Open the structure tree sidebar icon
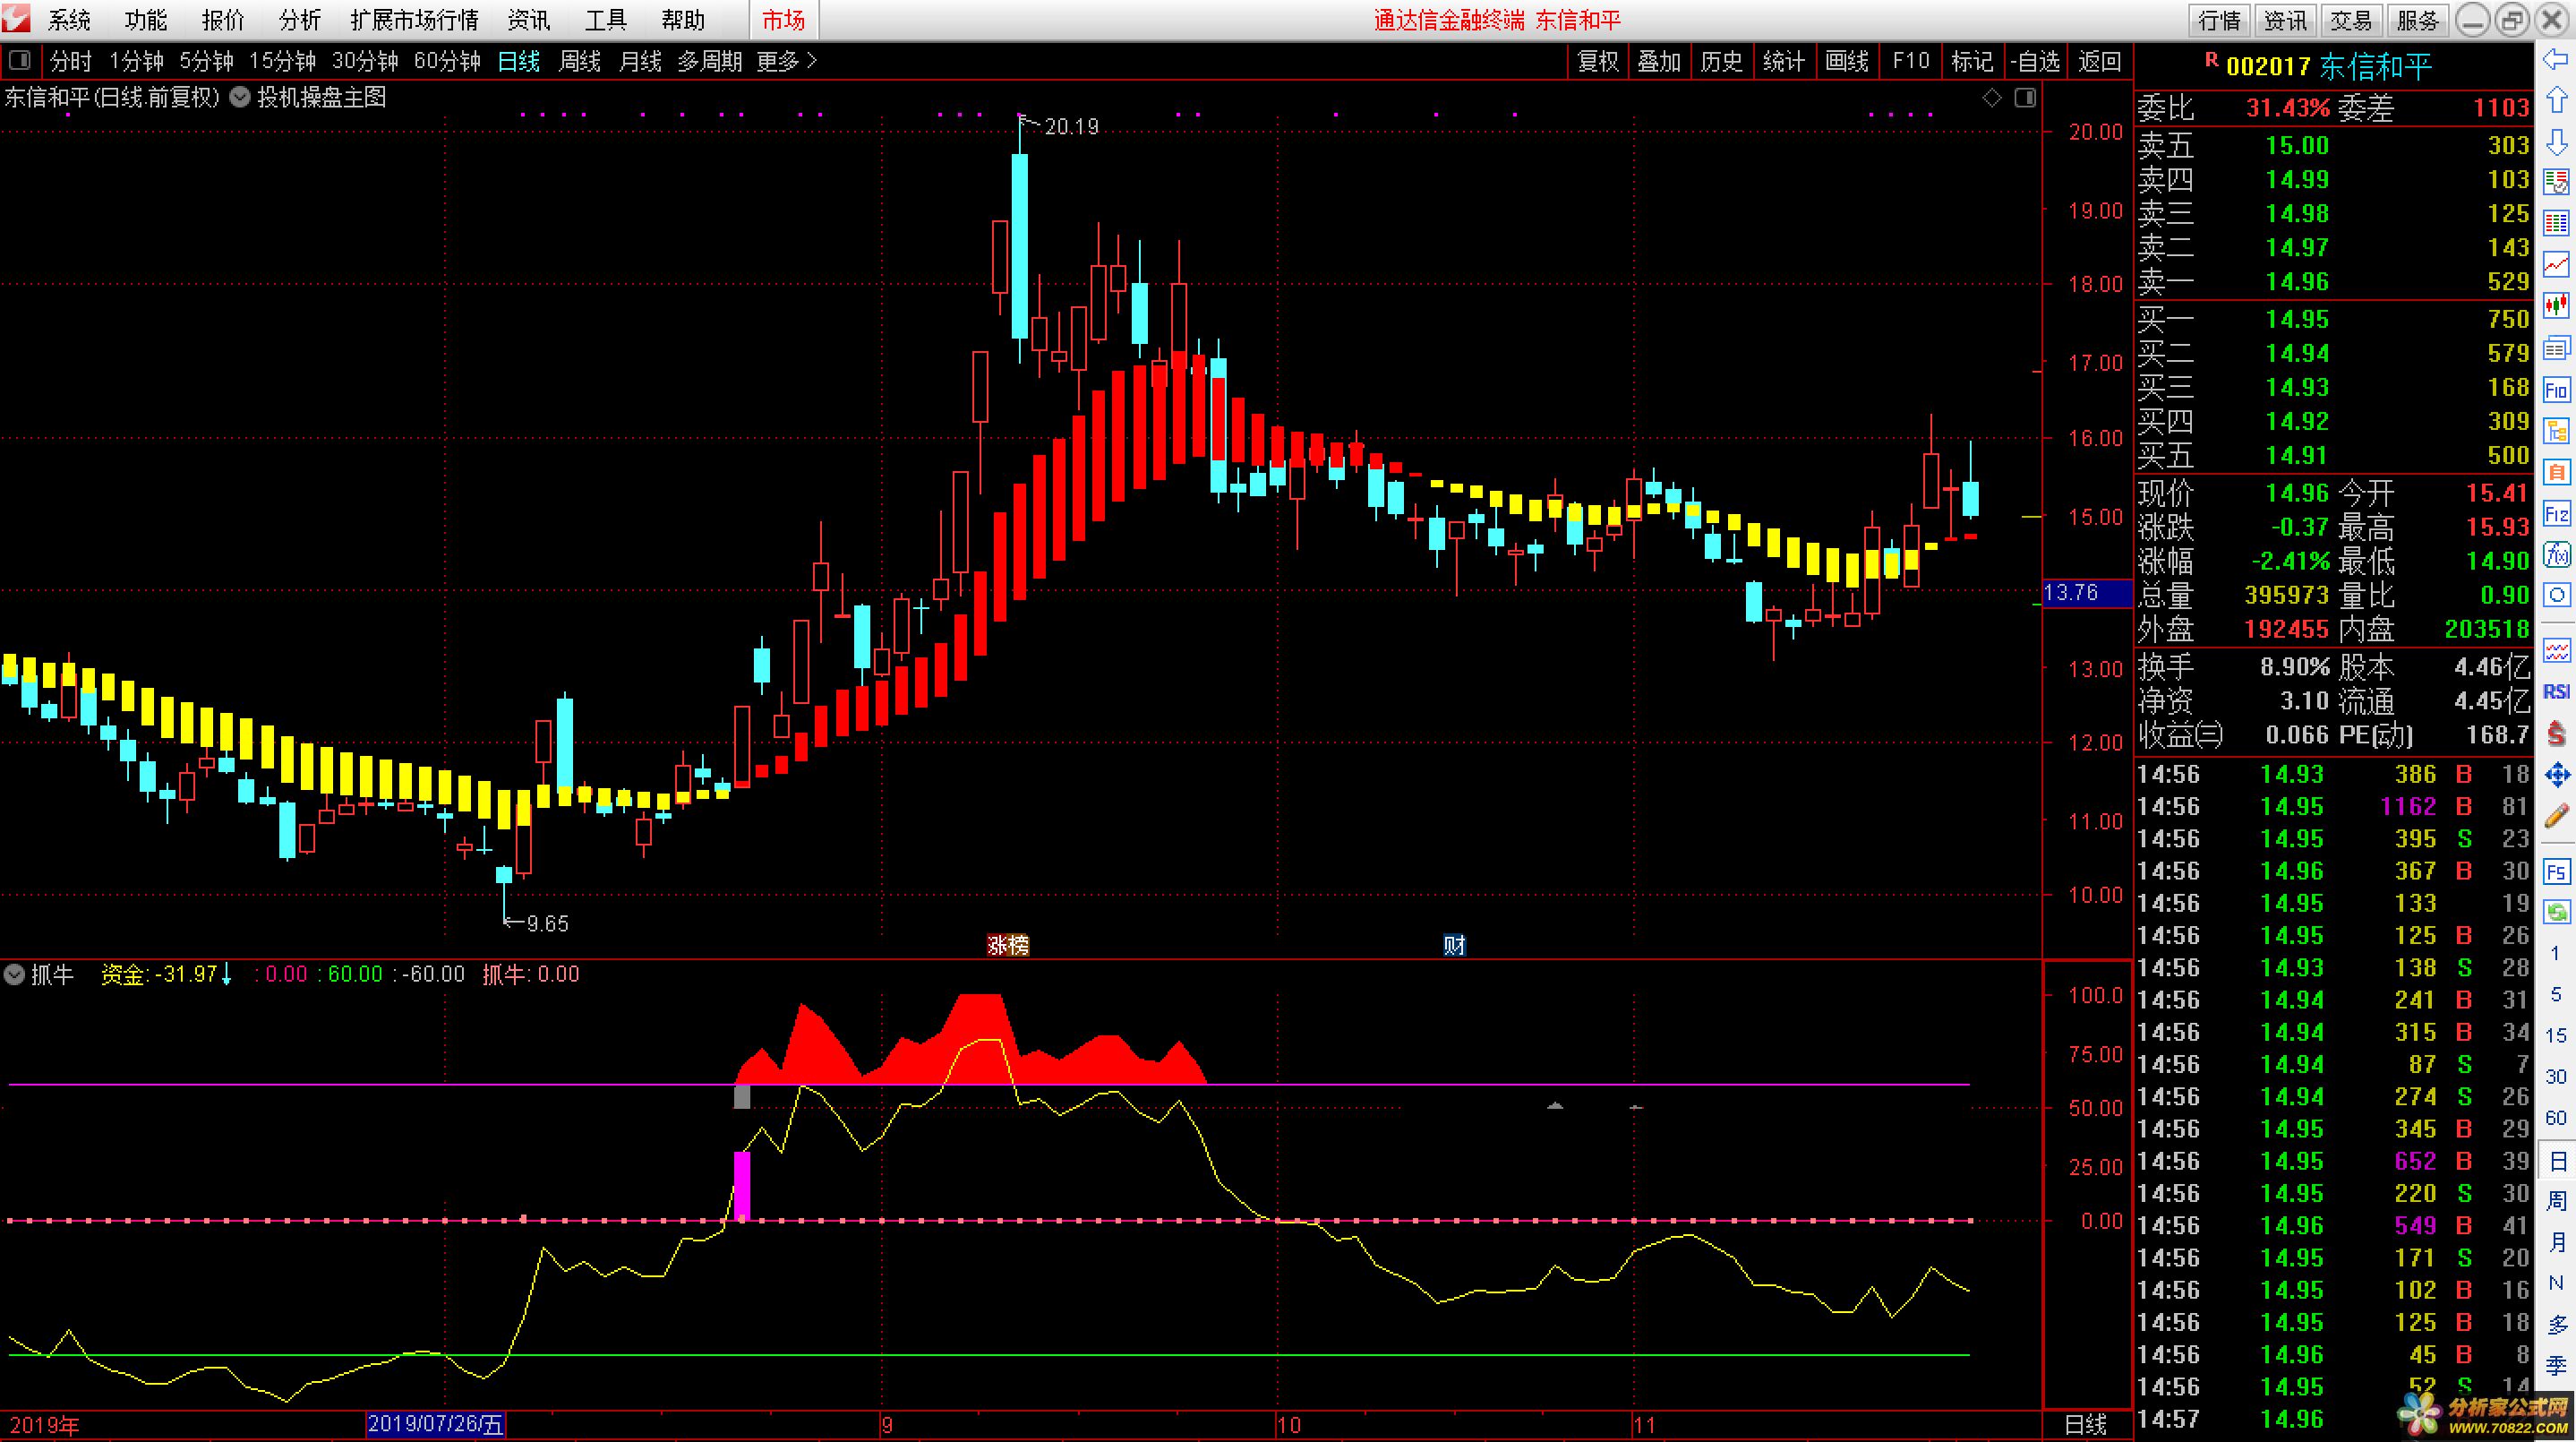The height and width of the screenshot is (1442, 2576). click(2557, 431)
